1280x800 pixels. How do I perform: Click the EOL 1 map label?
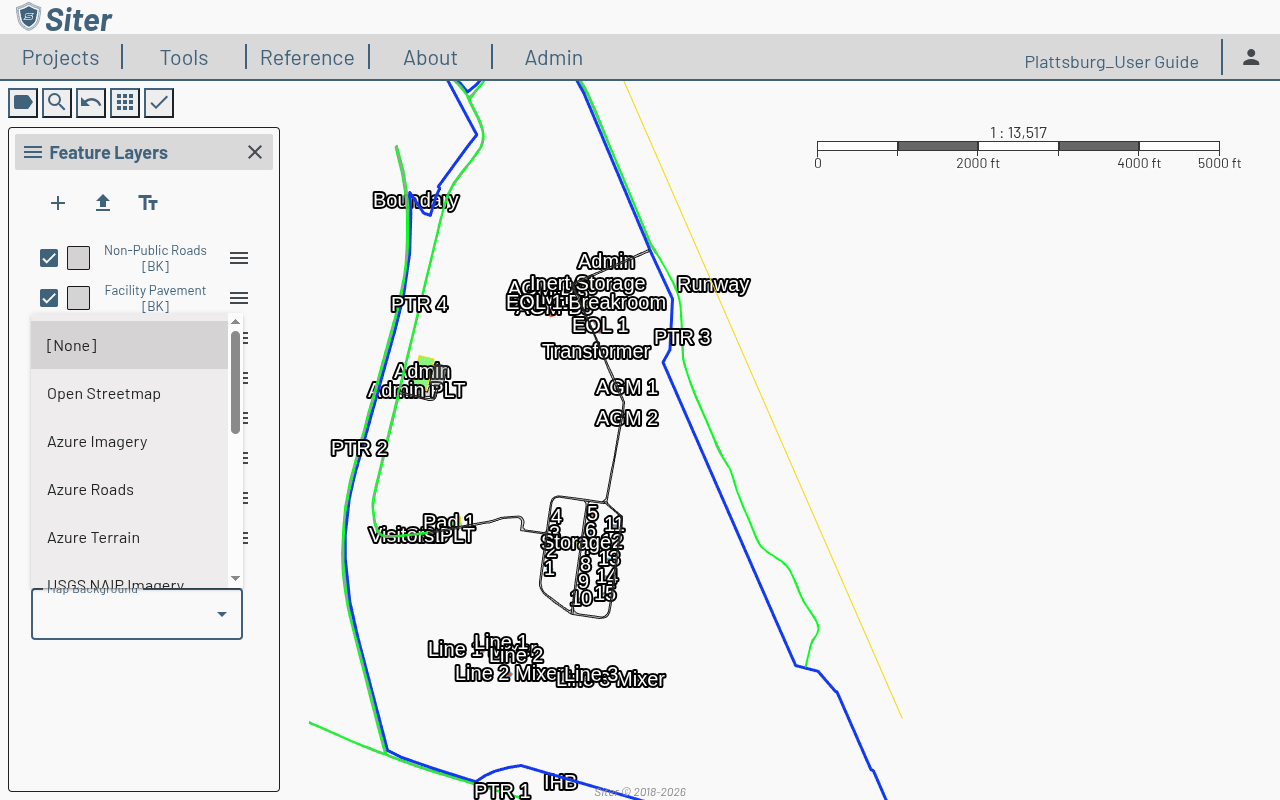pos(600,325)
